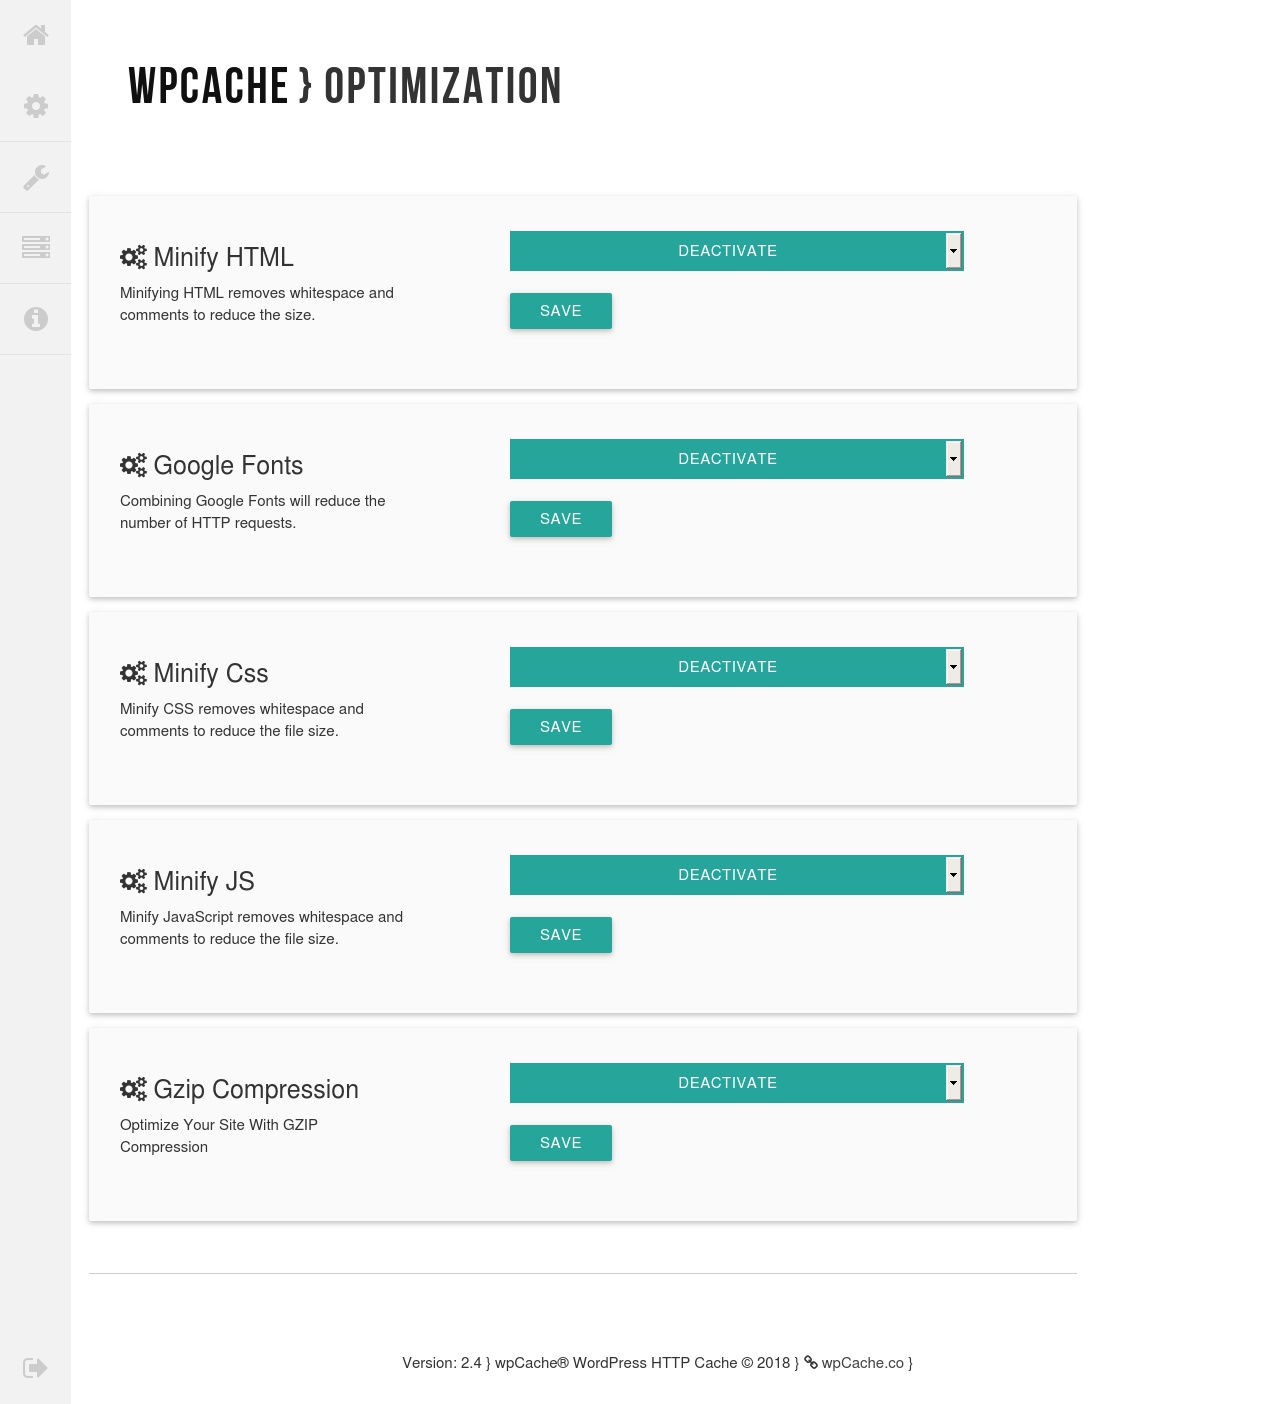The image size is (1280, 1404).
Task: Click the logout arrow icon at bottom
Action: pyautogui.click(x=36, y=1368)
